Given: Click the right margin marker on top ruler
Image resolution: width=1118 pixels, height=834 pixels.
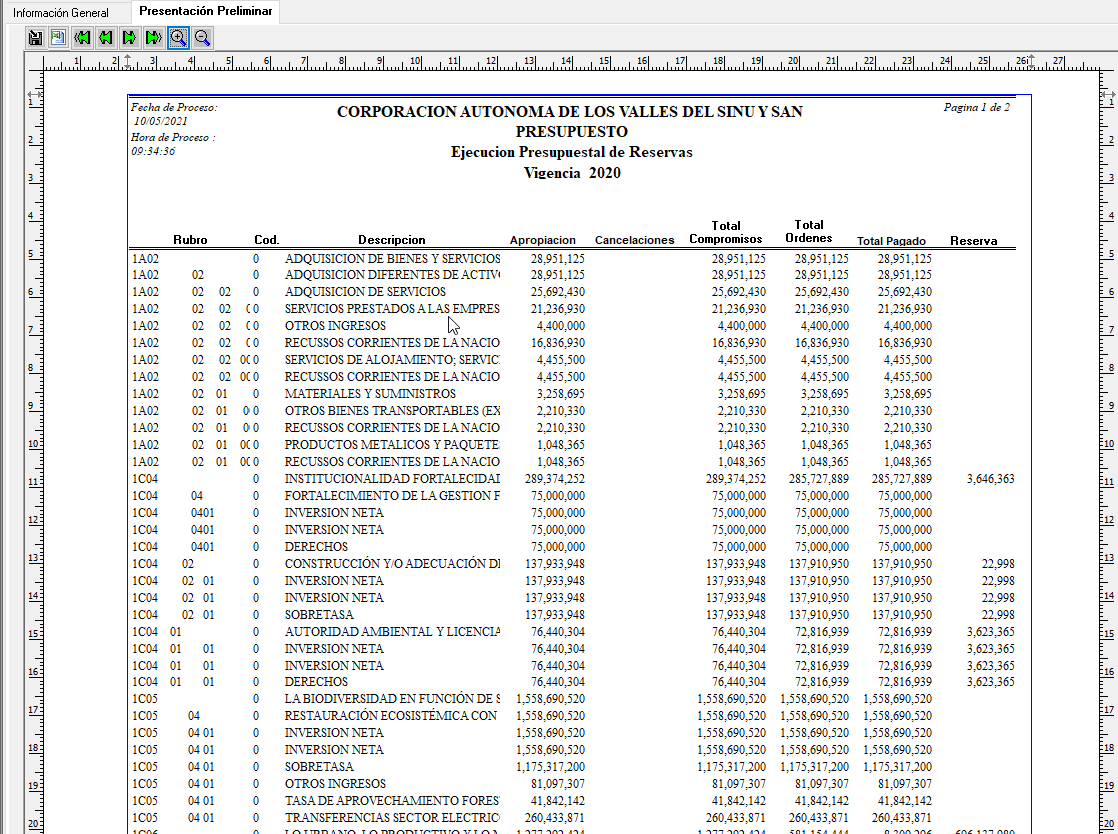Looking at the screenshot, I should pos(1030,60).
